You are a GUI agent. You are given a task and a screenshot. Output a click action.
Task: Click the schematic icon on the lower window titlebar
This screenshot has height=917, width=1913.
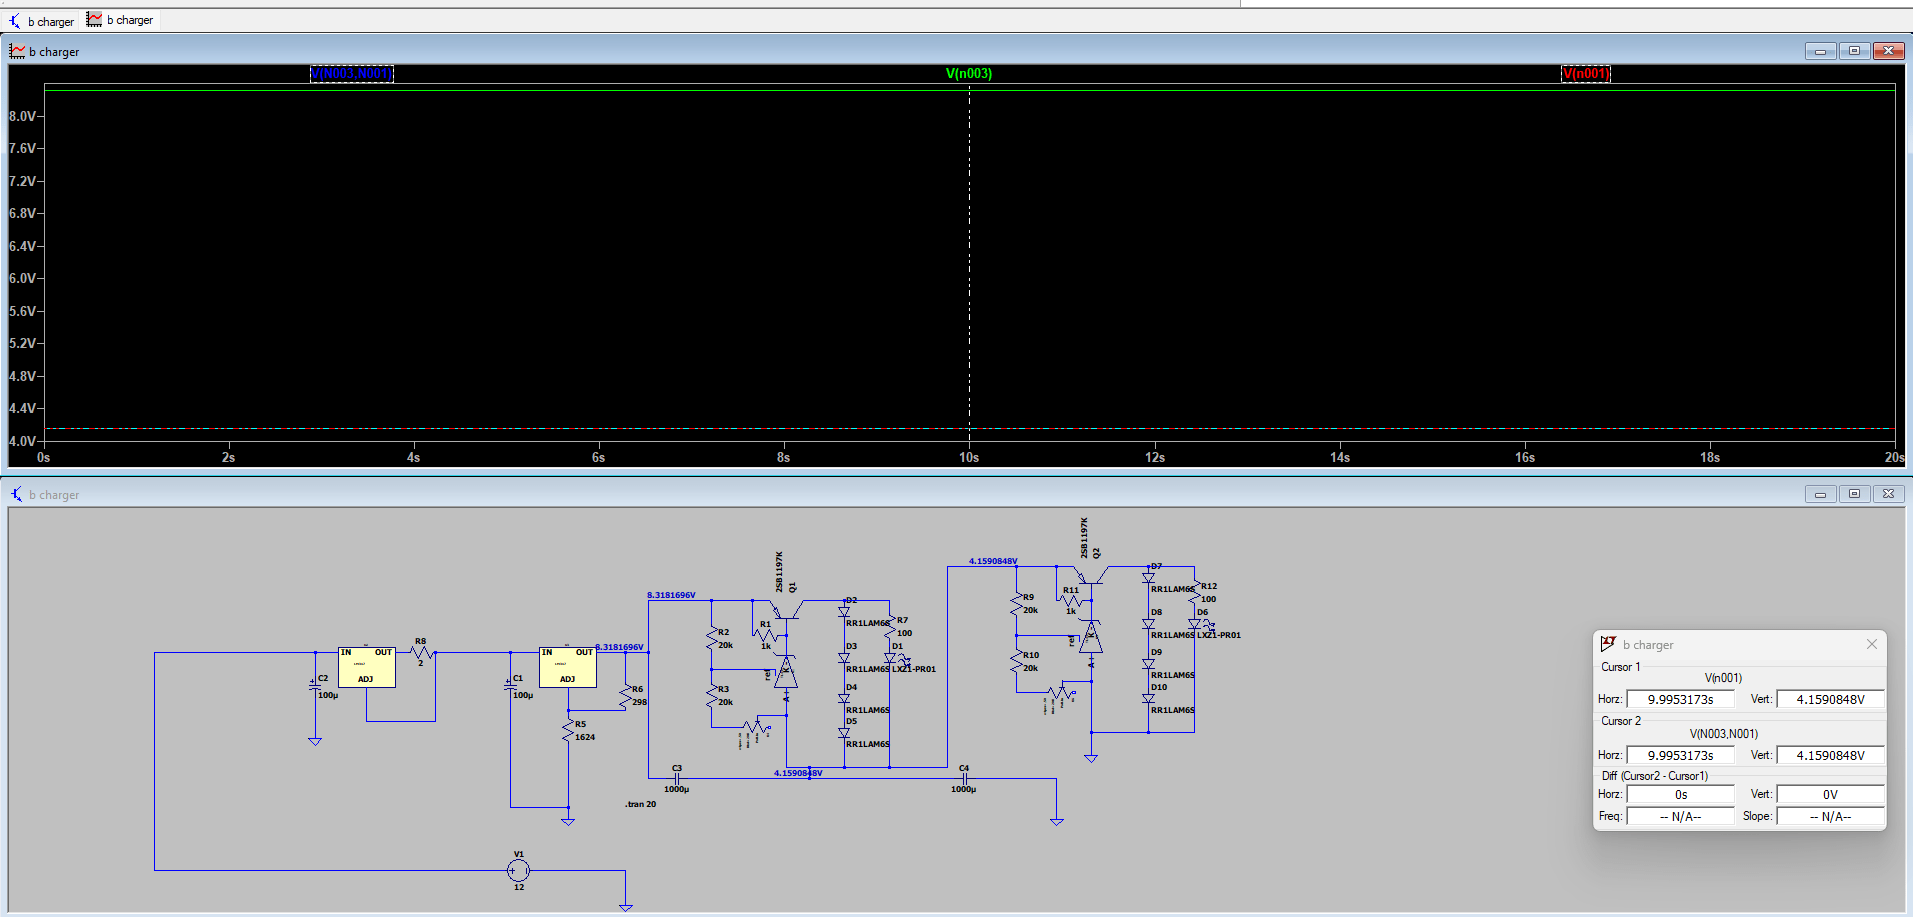15,493
